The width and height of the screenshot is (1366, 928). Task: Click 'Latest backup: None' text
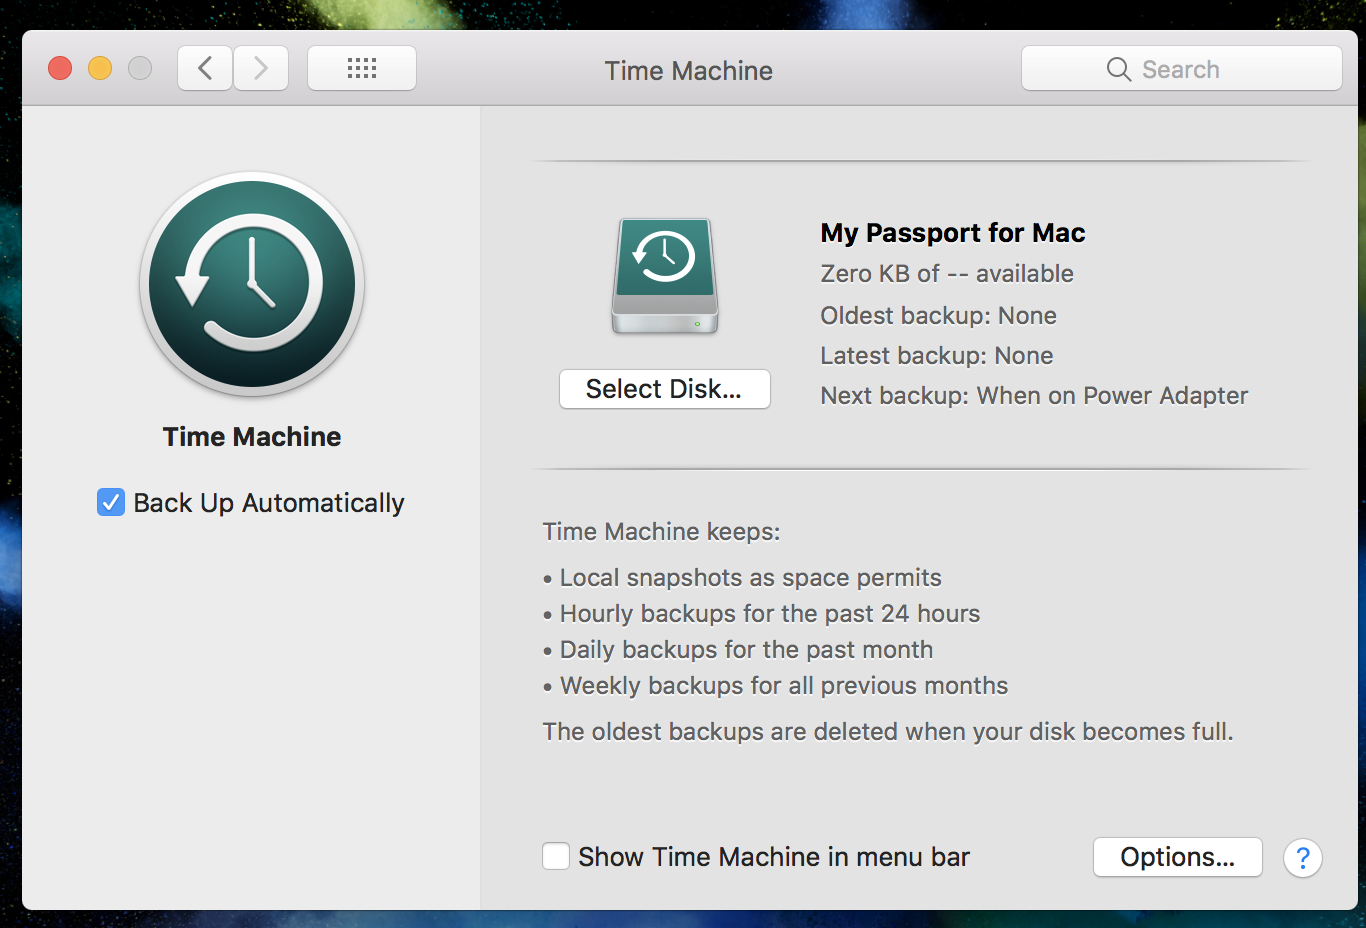tap(936, 356)
